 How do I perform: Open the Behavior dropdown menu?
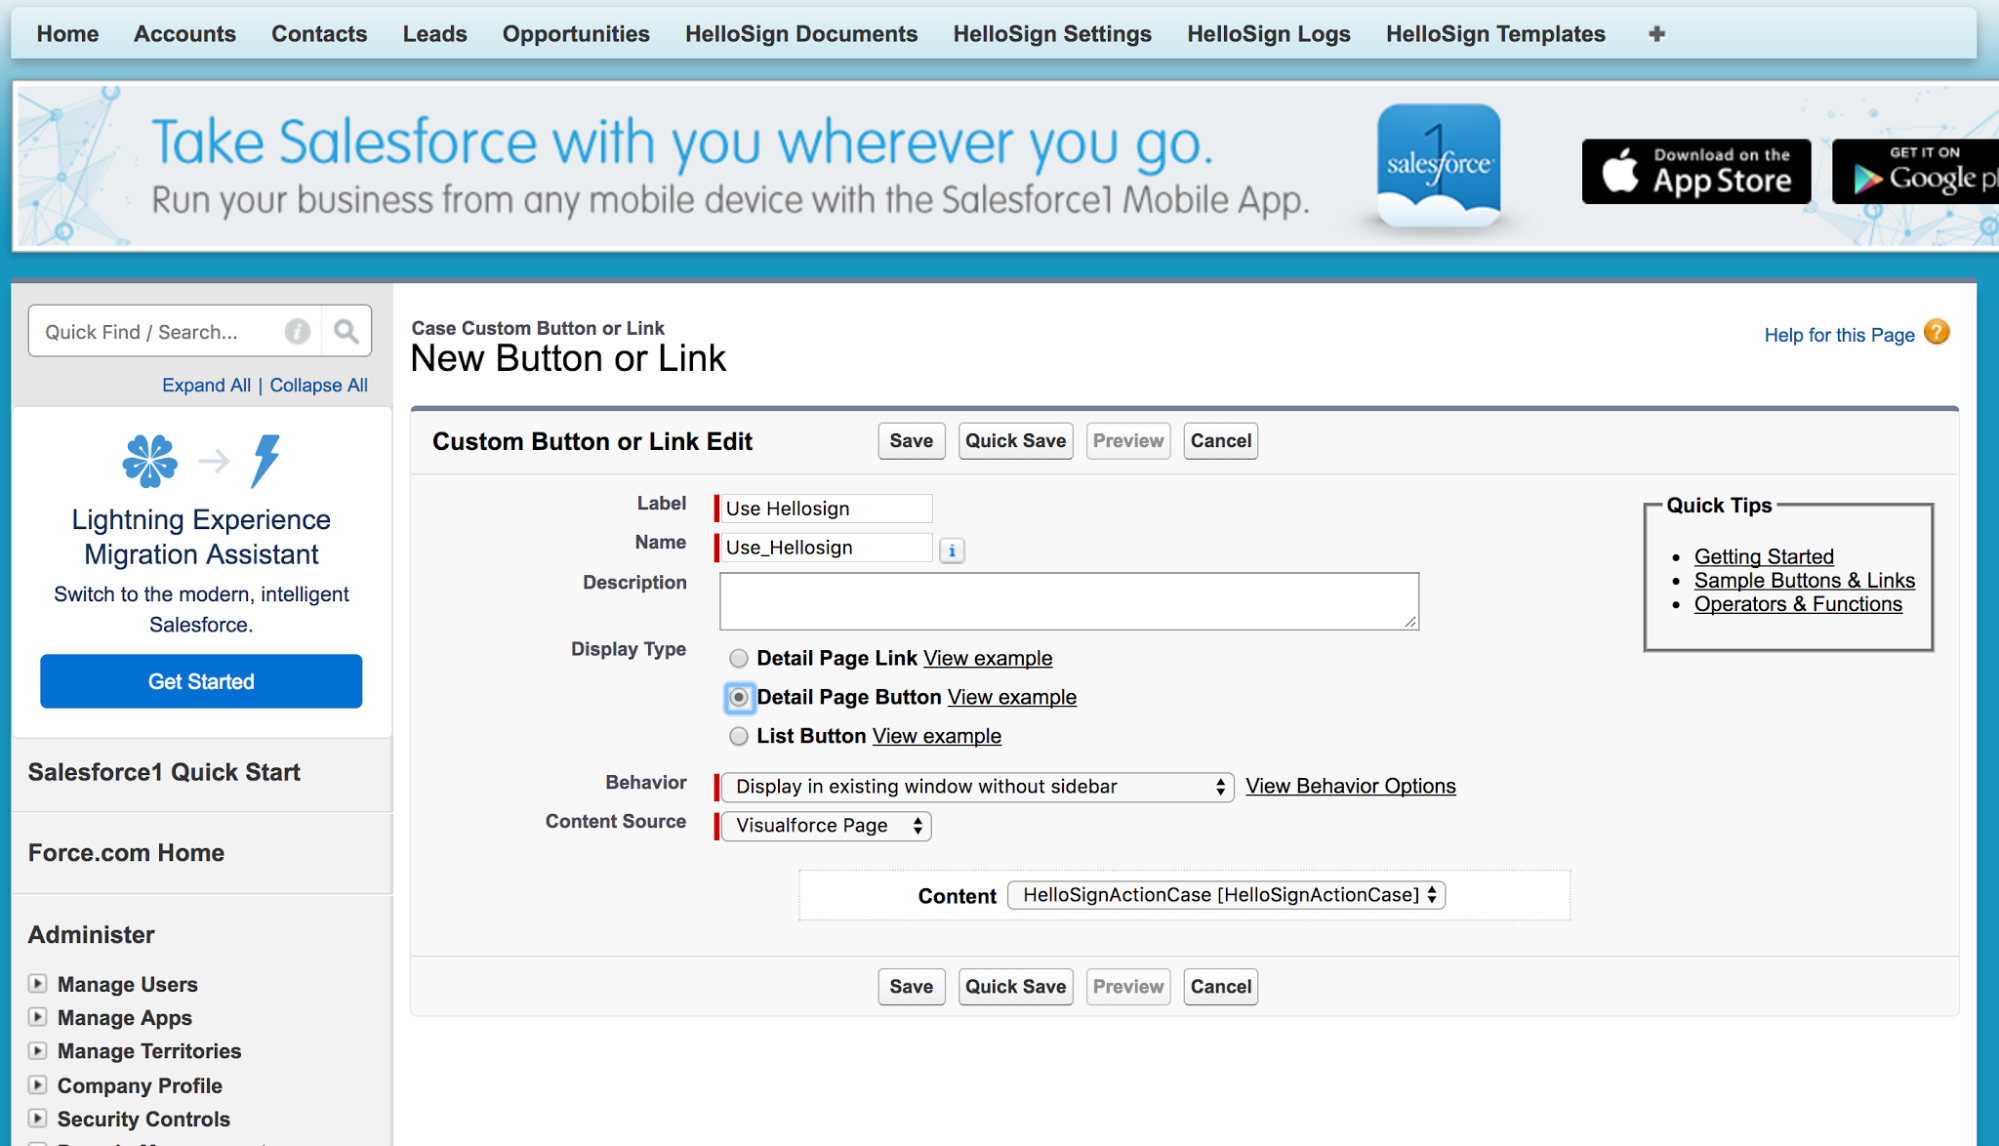975,785
